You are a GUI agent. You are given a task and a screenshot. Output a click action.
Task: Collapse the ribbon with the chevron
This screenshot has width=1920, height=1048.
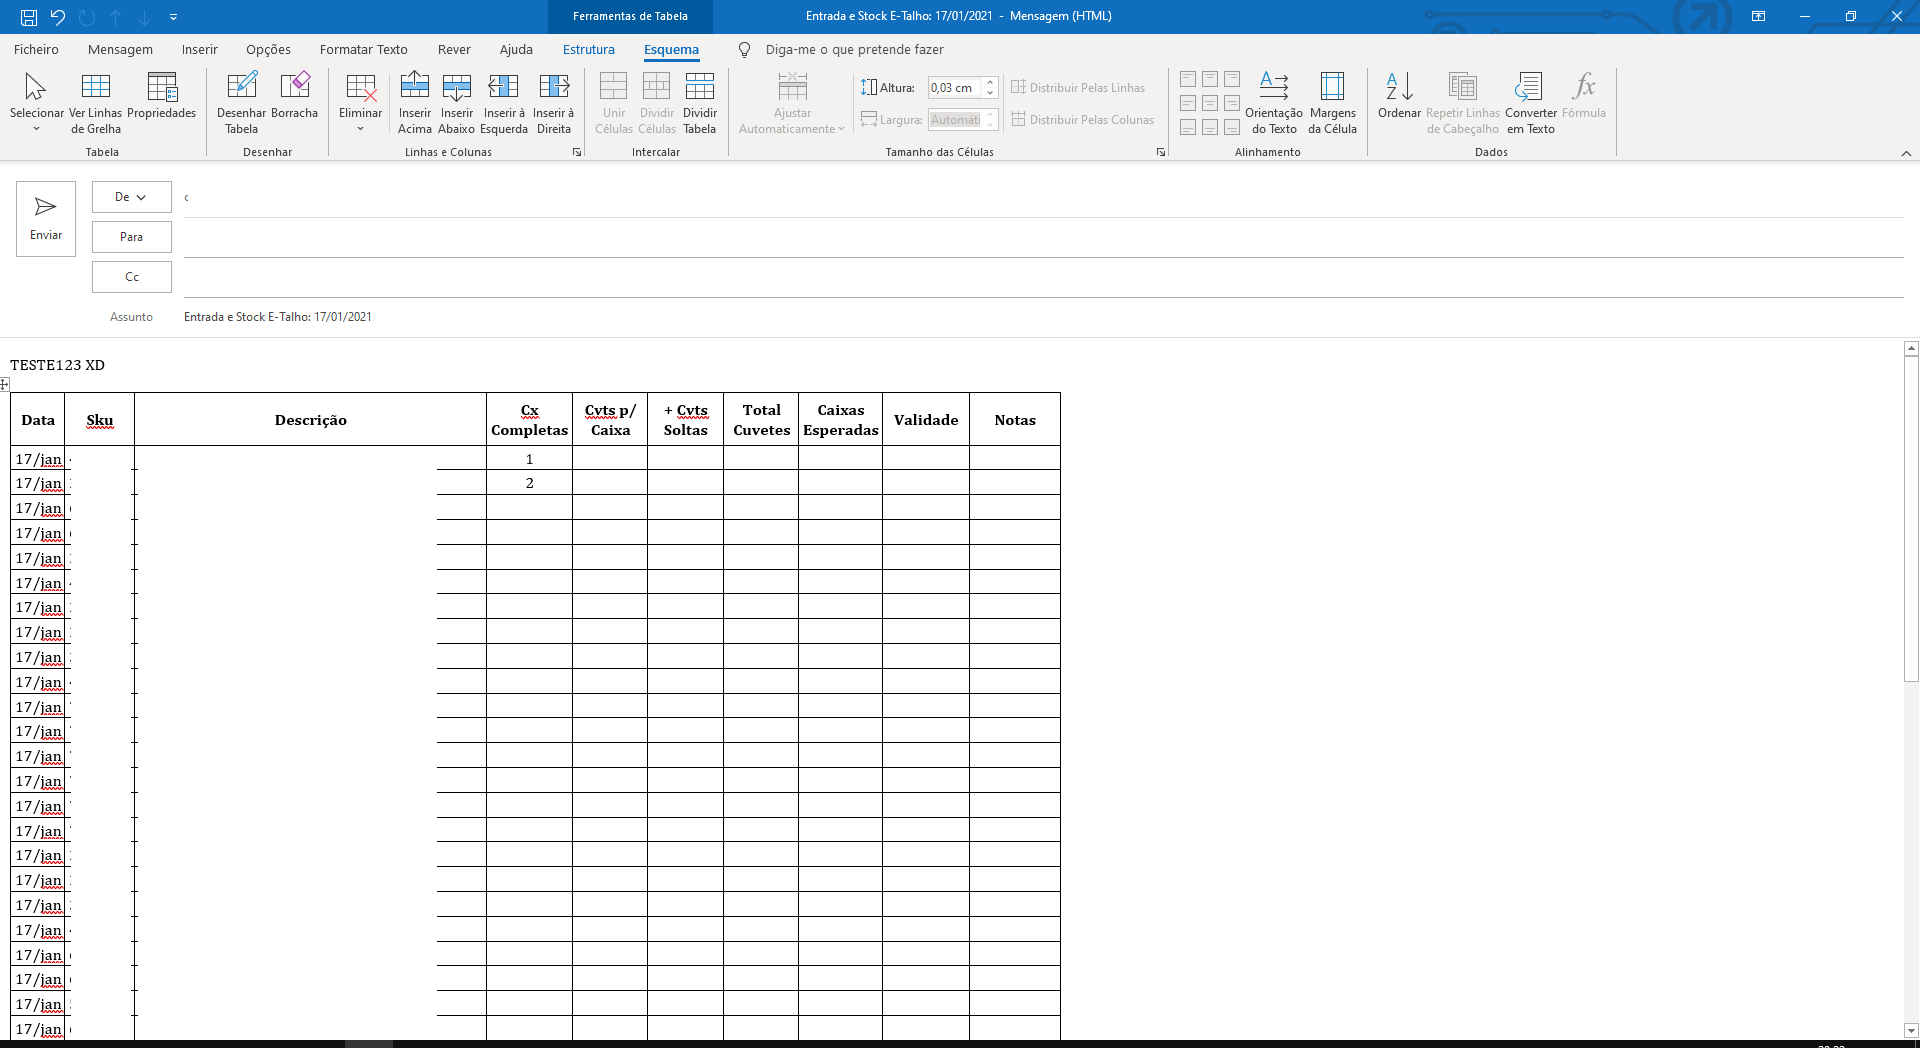(1906, 153)
